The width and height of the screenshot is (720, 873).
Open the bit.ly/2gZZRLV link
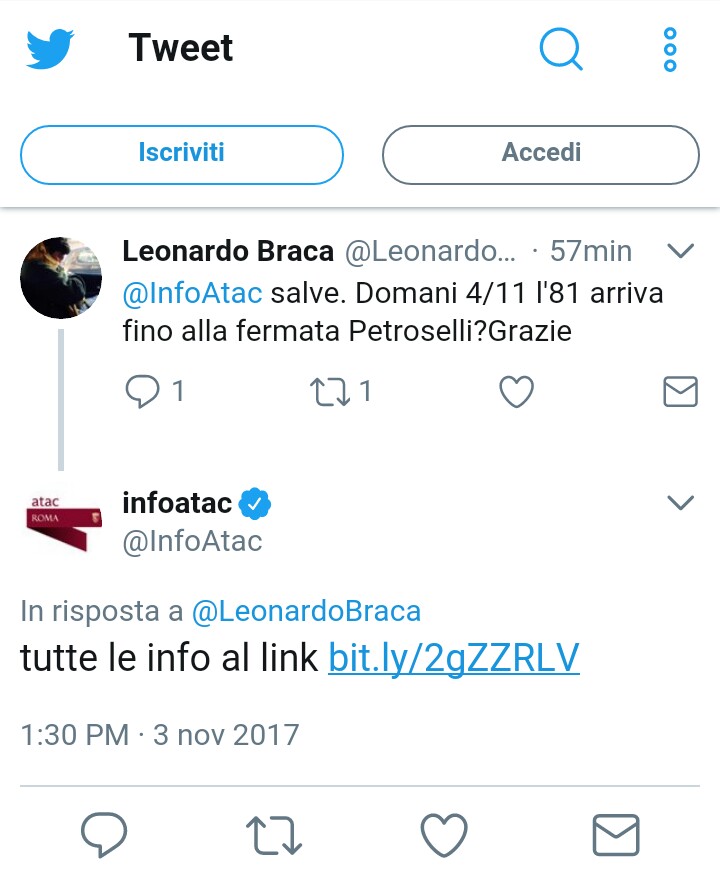[454, 659]
